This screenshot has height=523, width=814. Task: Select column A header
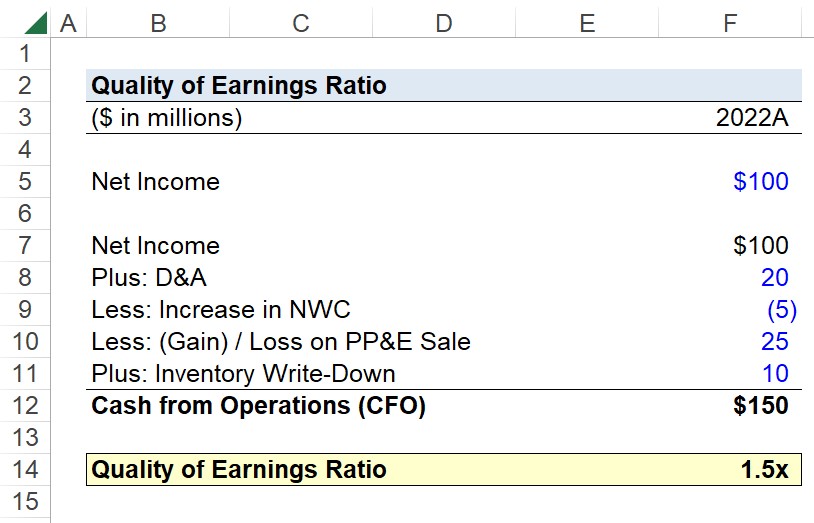tap(69, 23)
